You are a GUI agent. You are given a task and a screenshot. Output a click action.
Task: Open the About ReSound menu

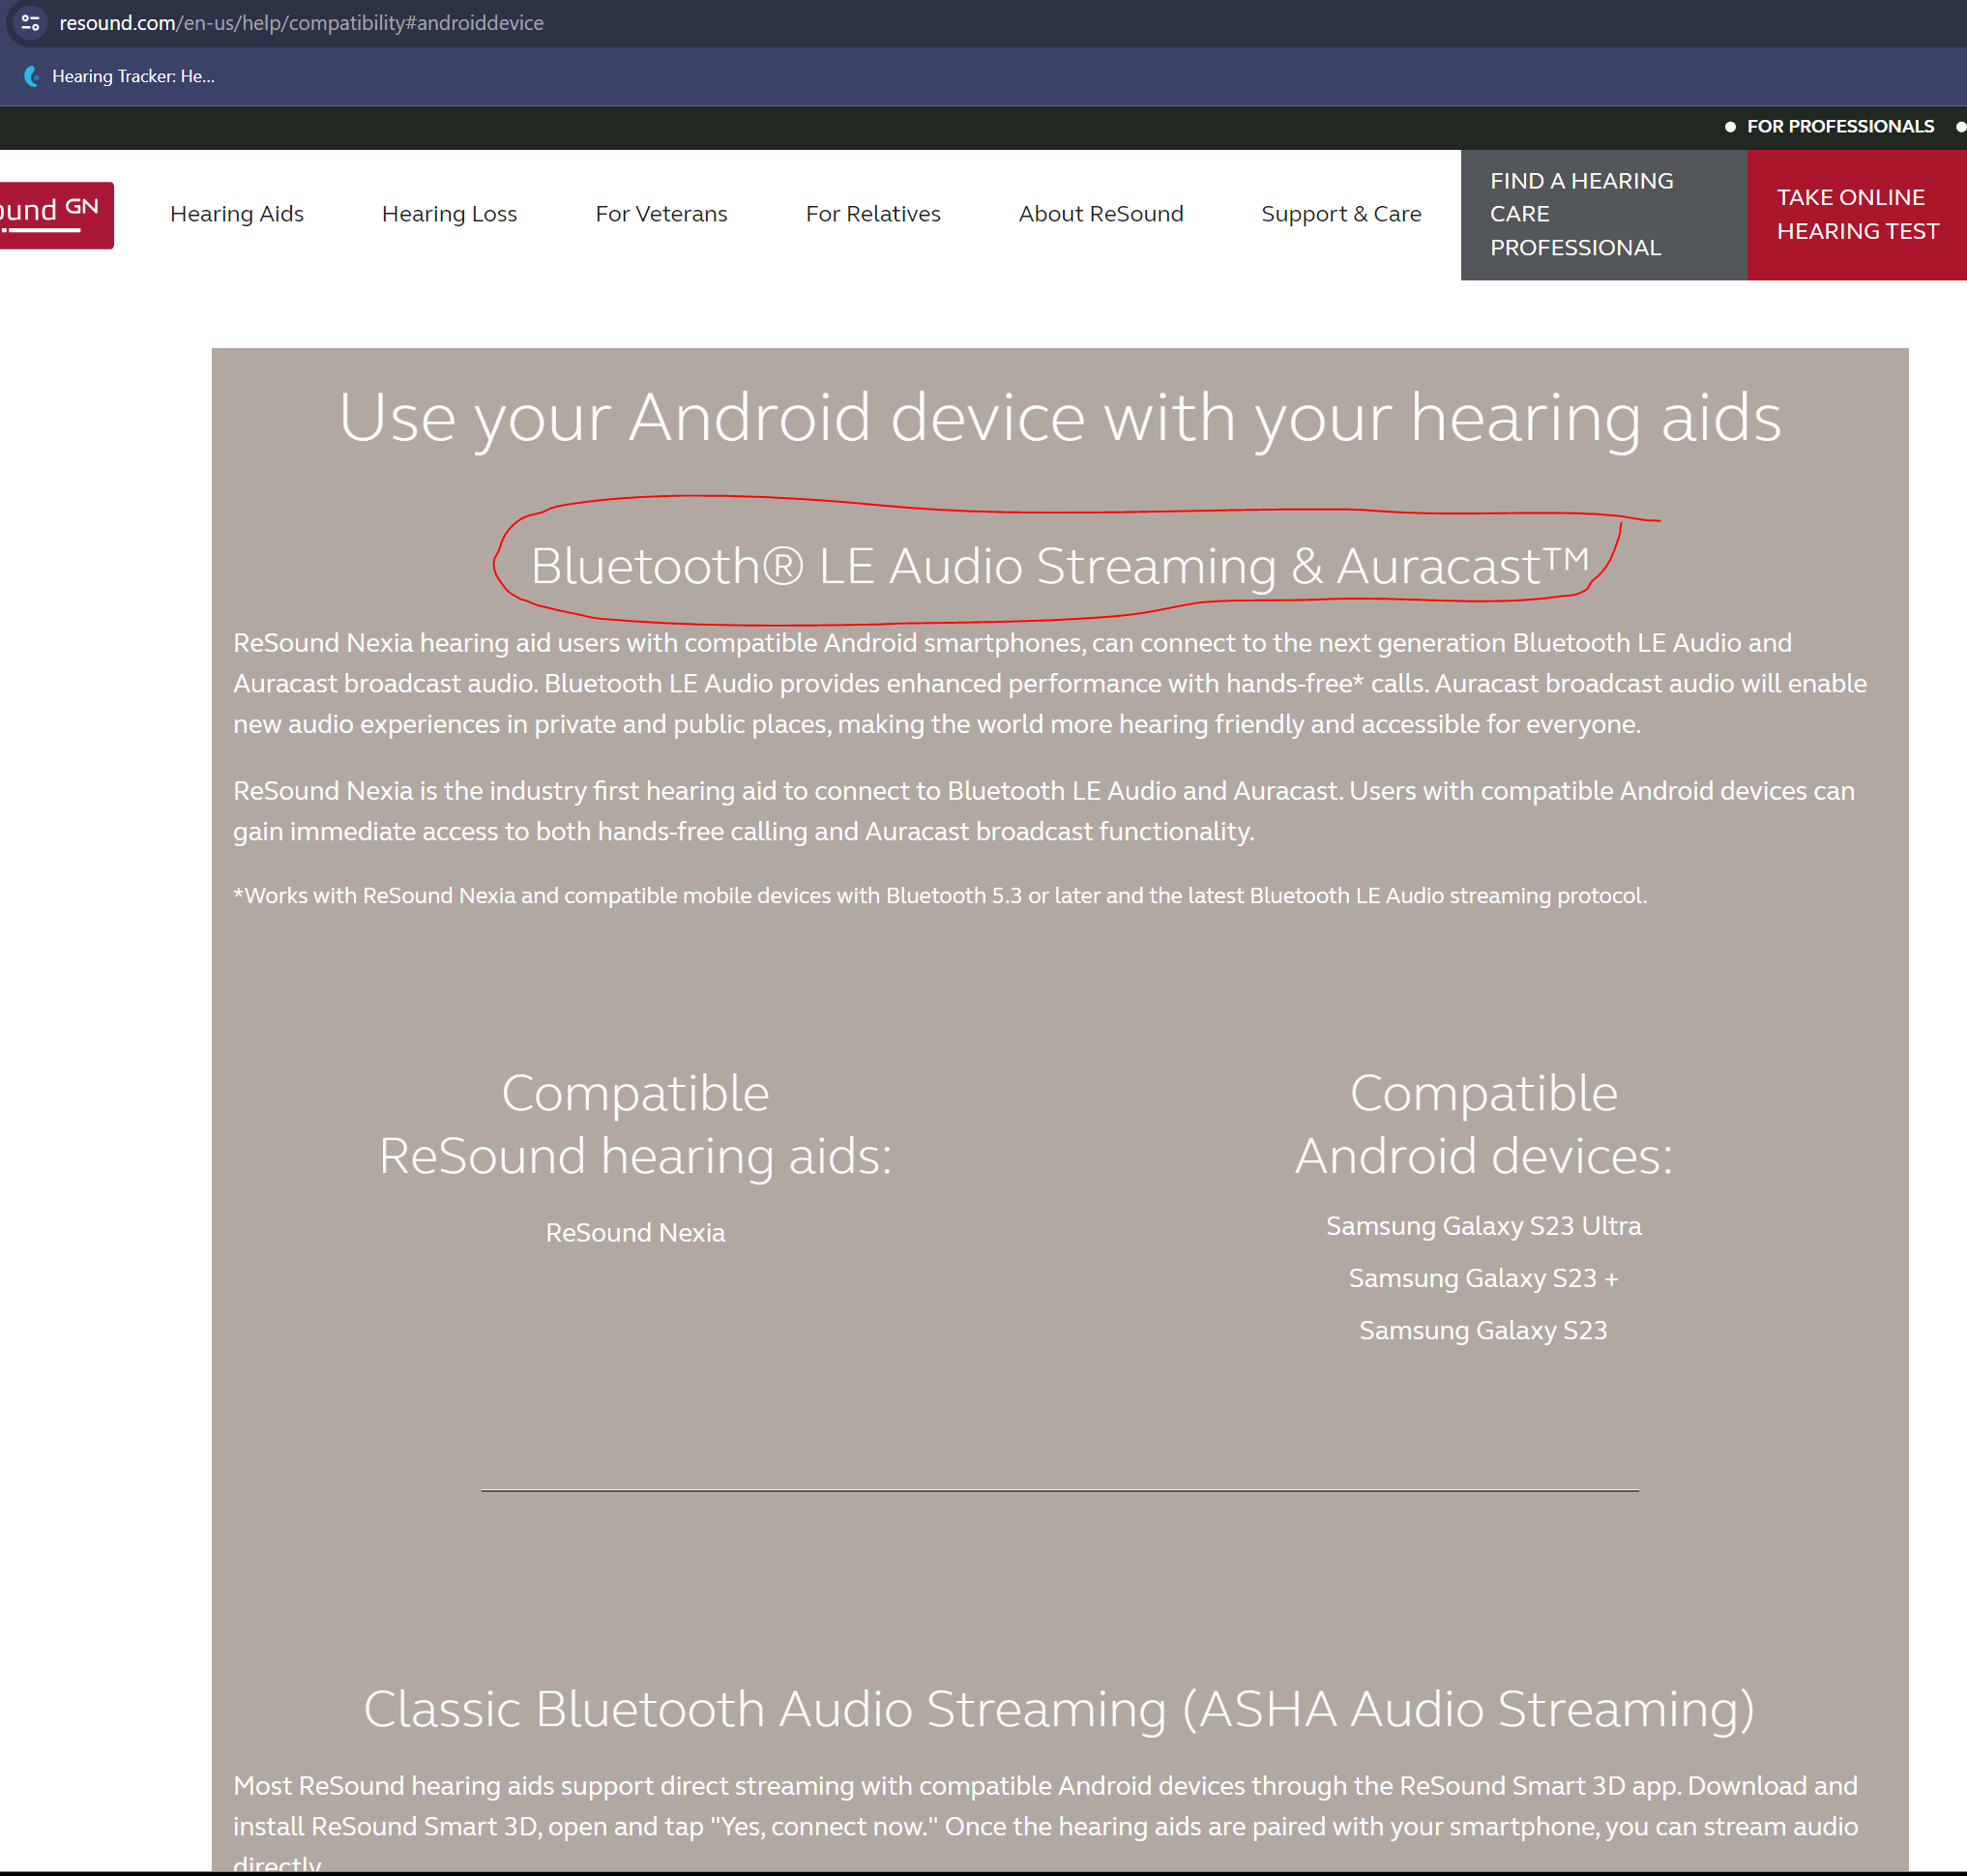point(1101,214)
